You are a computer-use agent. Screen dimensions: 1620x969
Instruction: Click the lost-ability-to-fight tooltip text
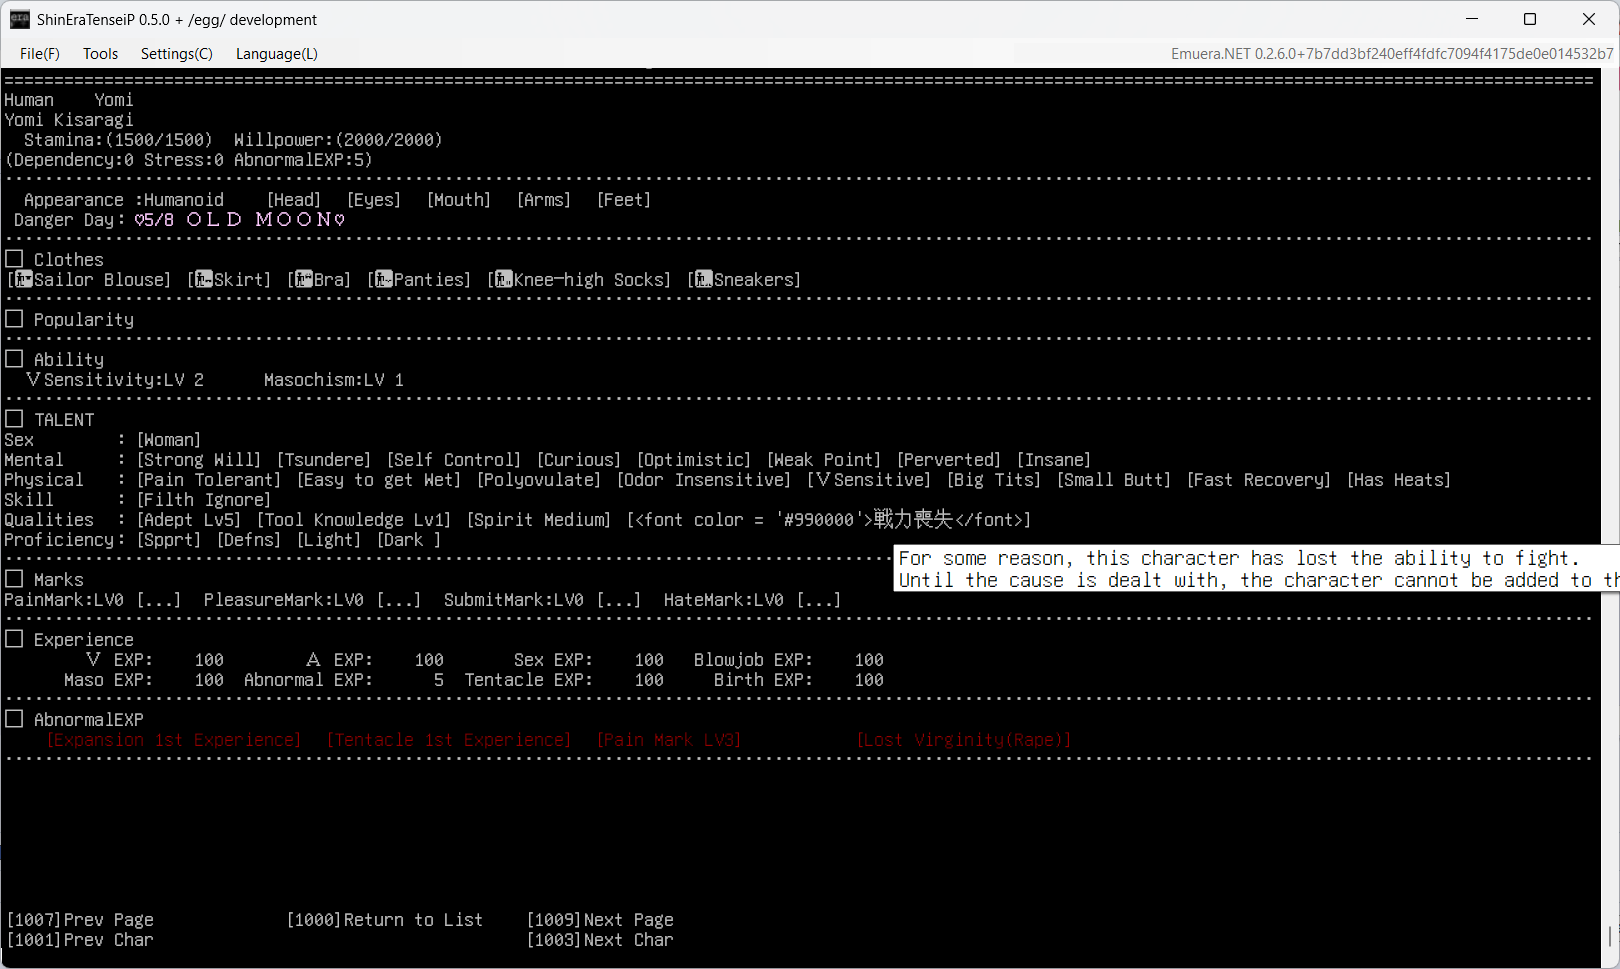click(x=1256, y=569)
